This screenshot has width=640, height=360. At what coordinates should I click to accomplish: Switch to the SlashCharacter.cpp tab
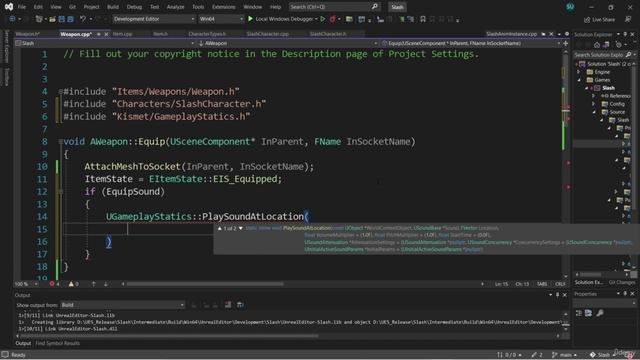[267, 34]
